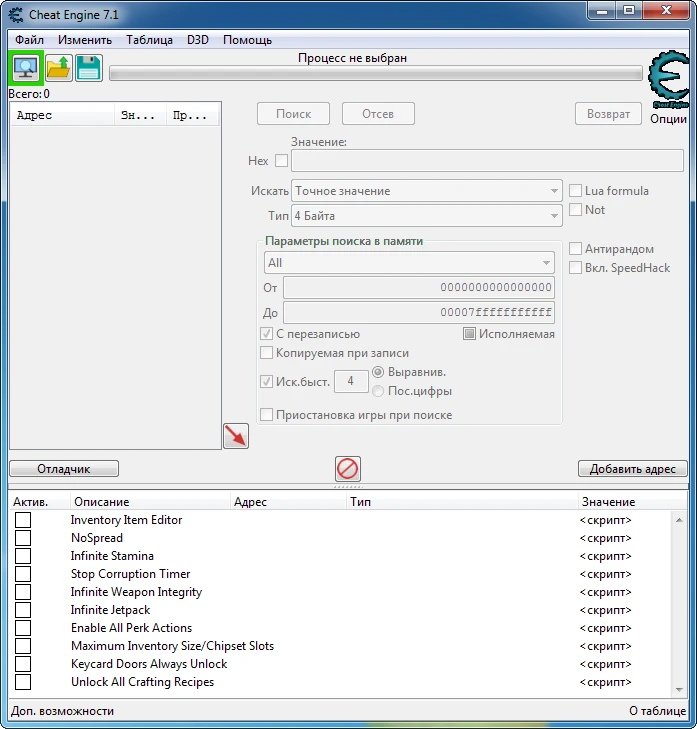
Task: Enable the Антирандом checkbox
Action: (x=575, y=249)
